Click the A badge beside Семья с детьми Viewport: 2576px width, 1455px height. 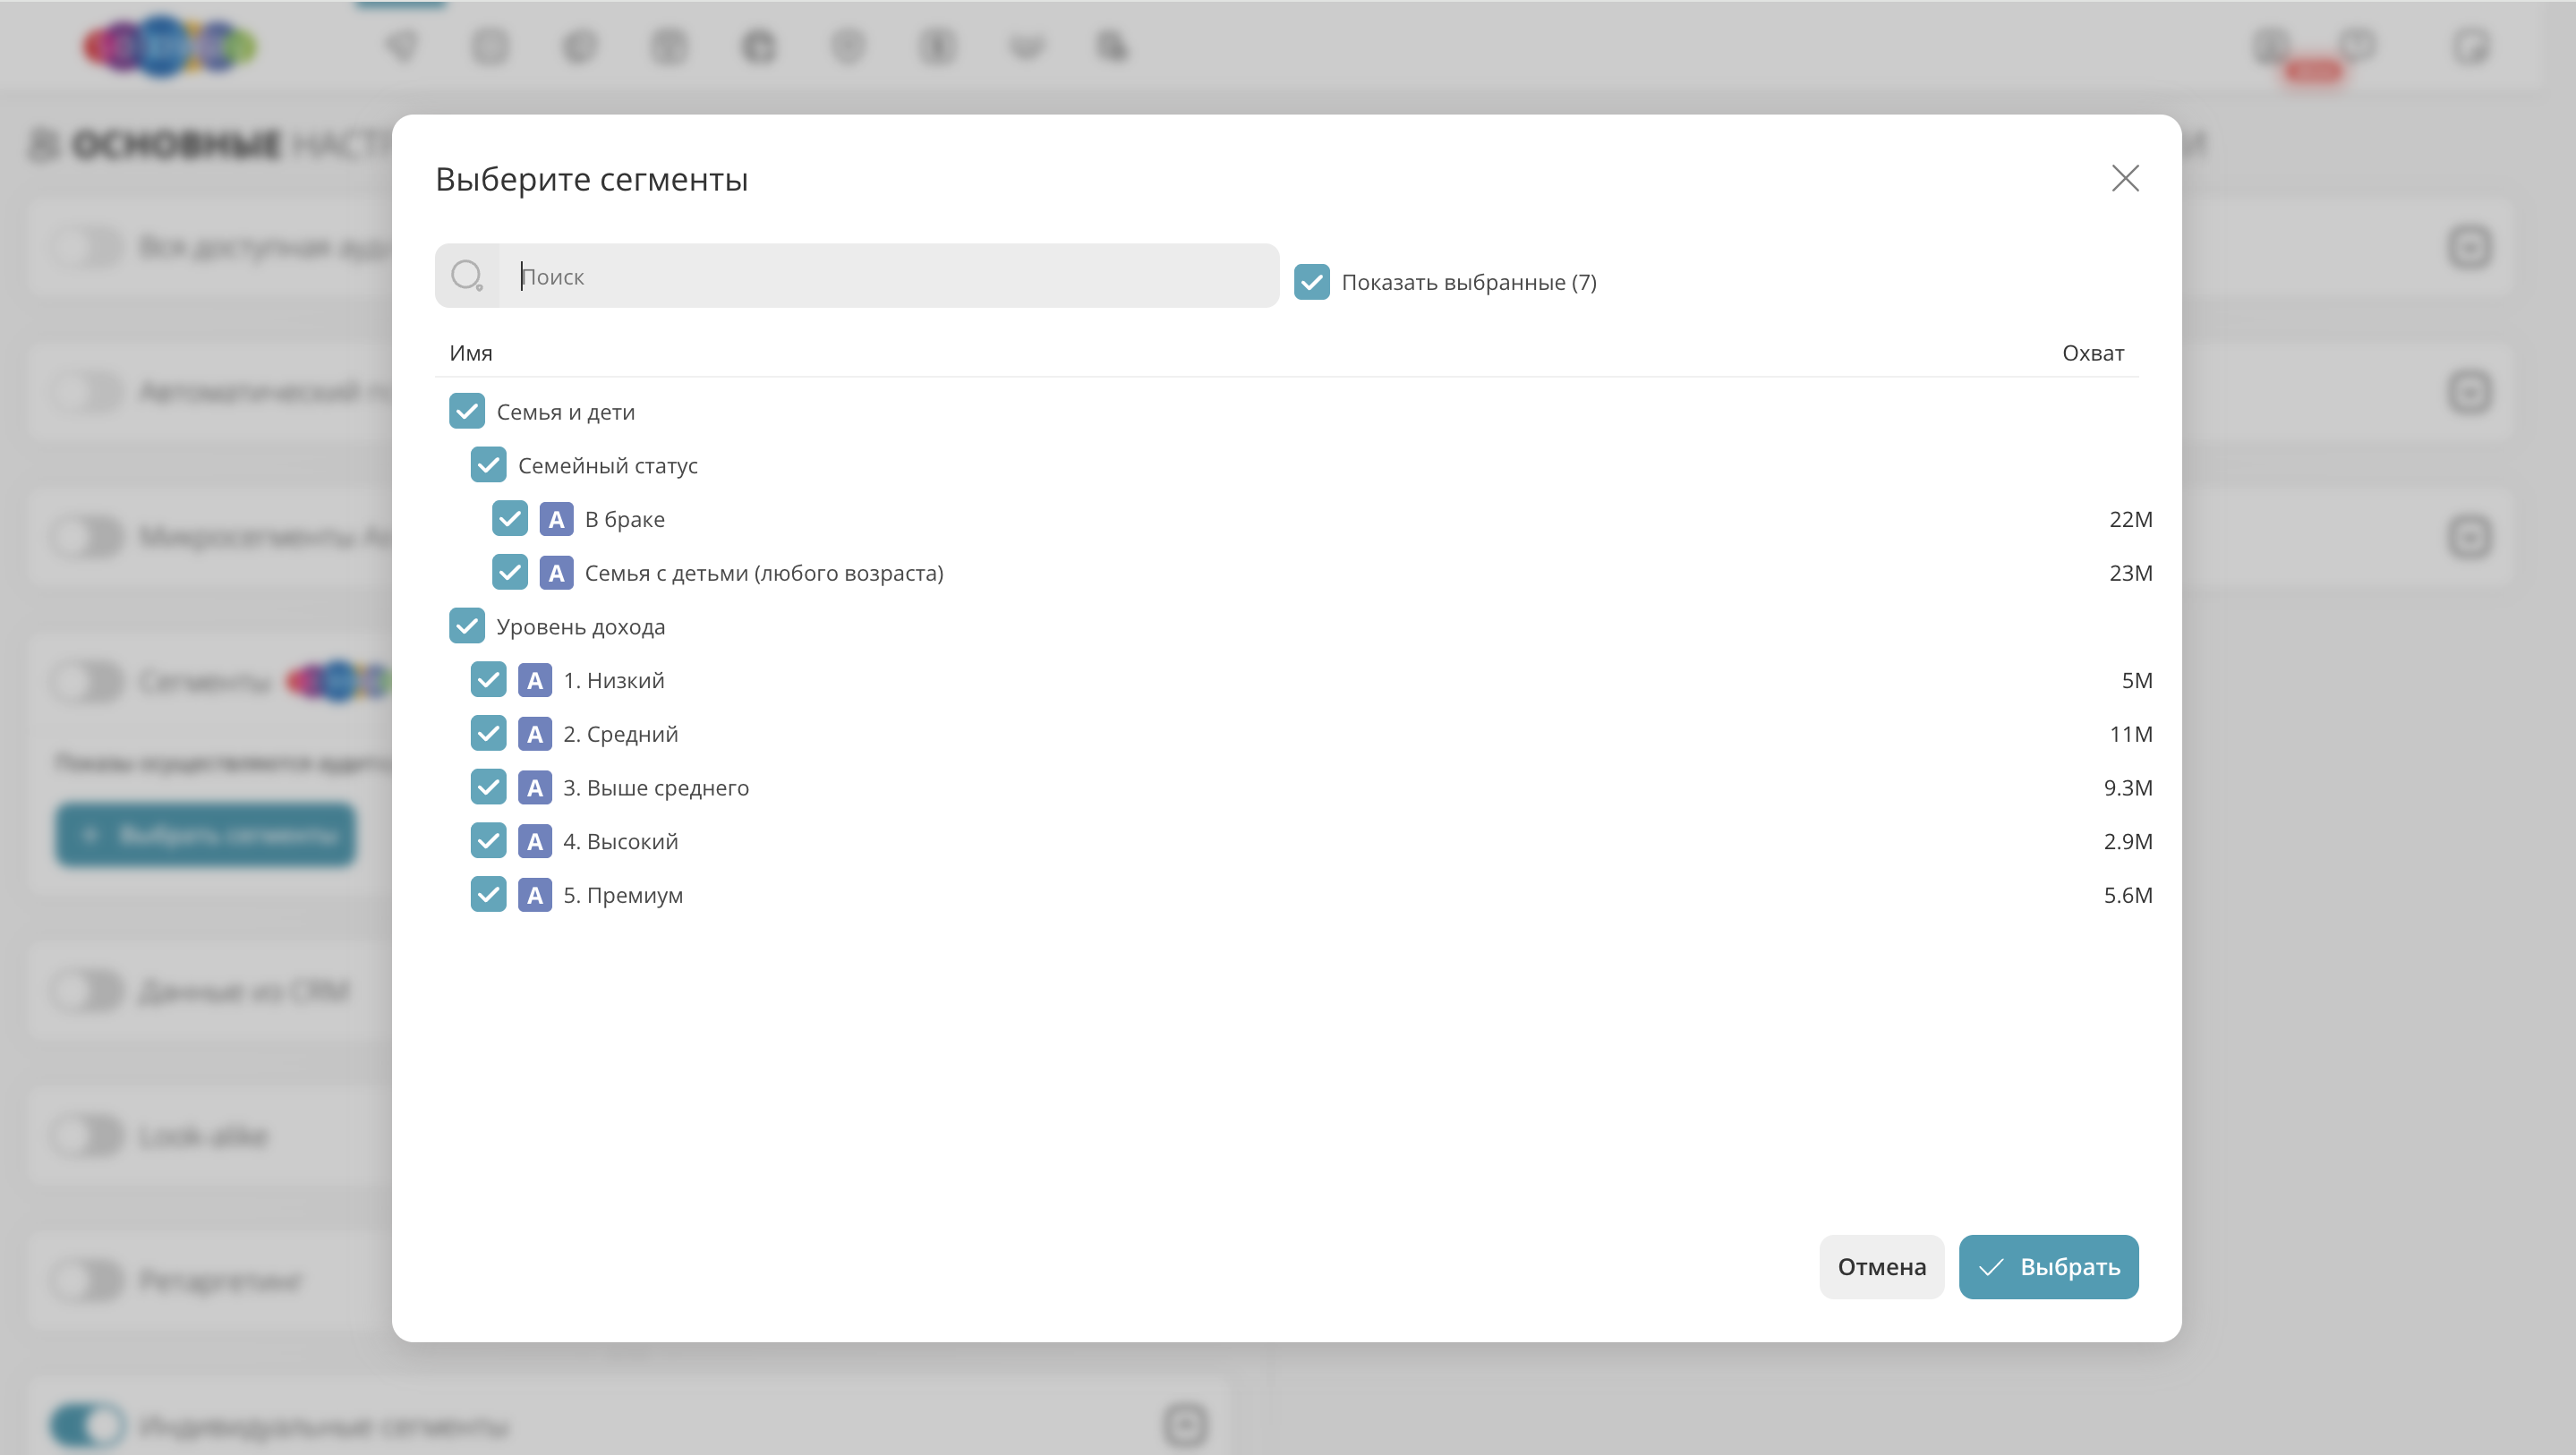click(556, 573)
